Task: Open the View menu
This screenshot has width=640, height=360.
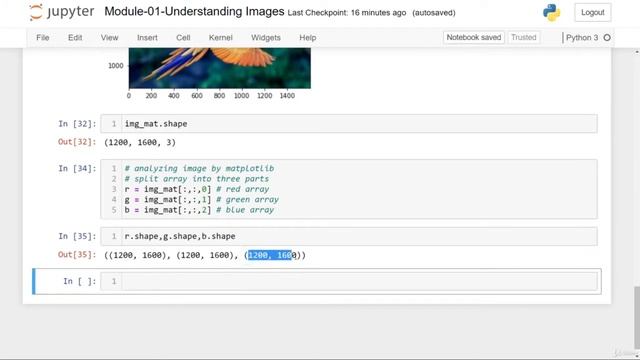Action: pyautogui.click(x=109, y=38)
